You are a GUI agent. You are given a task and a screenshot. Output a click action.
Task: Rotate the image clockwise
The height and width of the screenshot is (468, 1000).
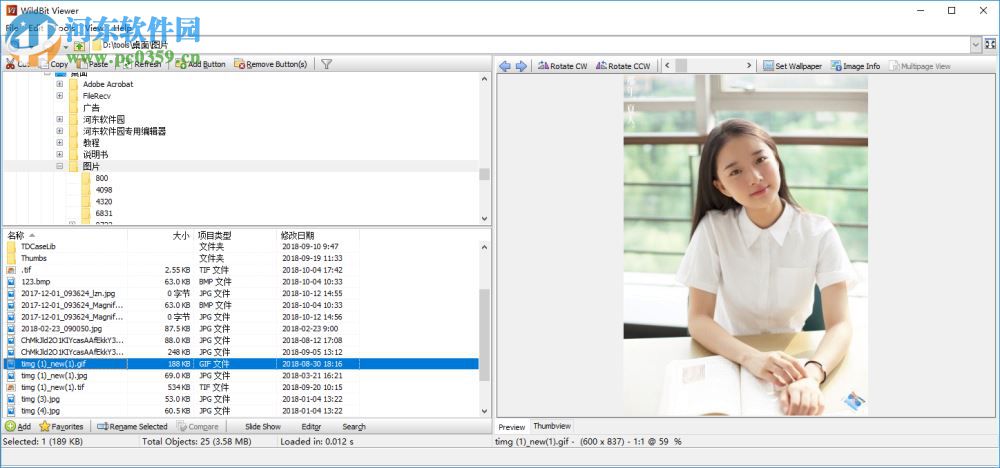562,66
